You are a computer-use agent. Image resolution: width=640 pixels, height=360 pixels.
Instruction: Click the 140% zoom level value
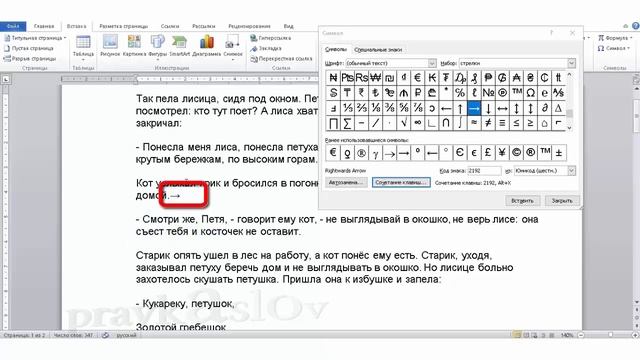pos(567,335)
